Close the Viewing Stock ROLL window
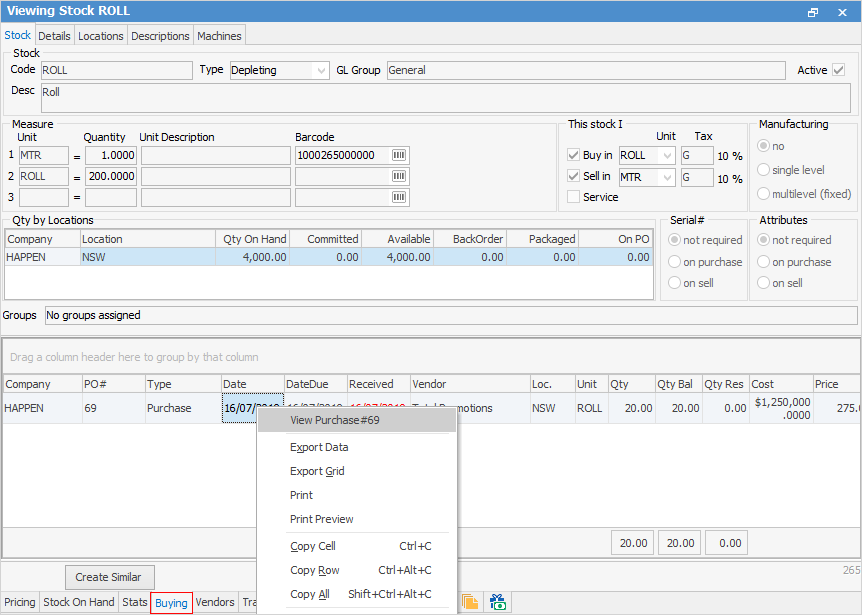 pyautogui.click(x=843, y=11)
